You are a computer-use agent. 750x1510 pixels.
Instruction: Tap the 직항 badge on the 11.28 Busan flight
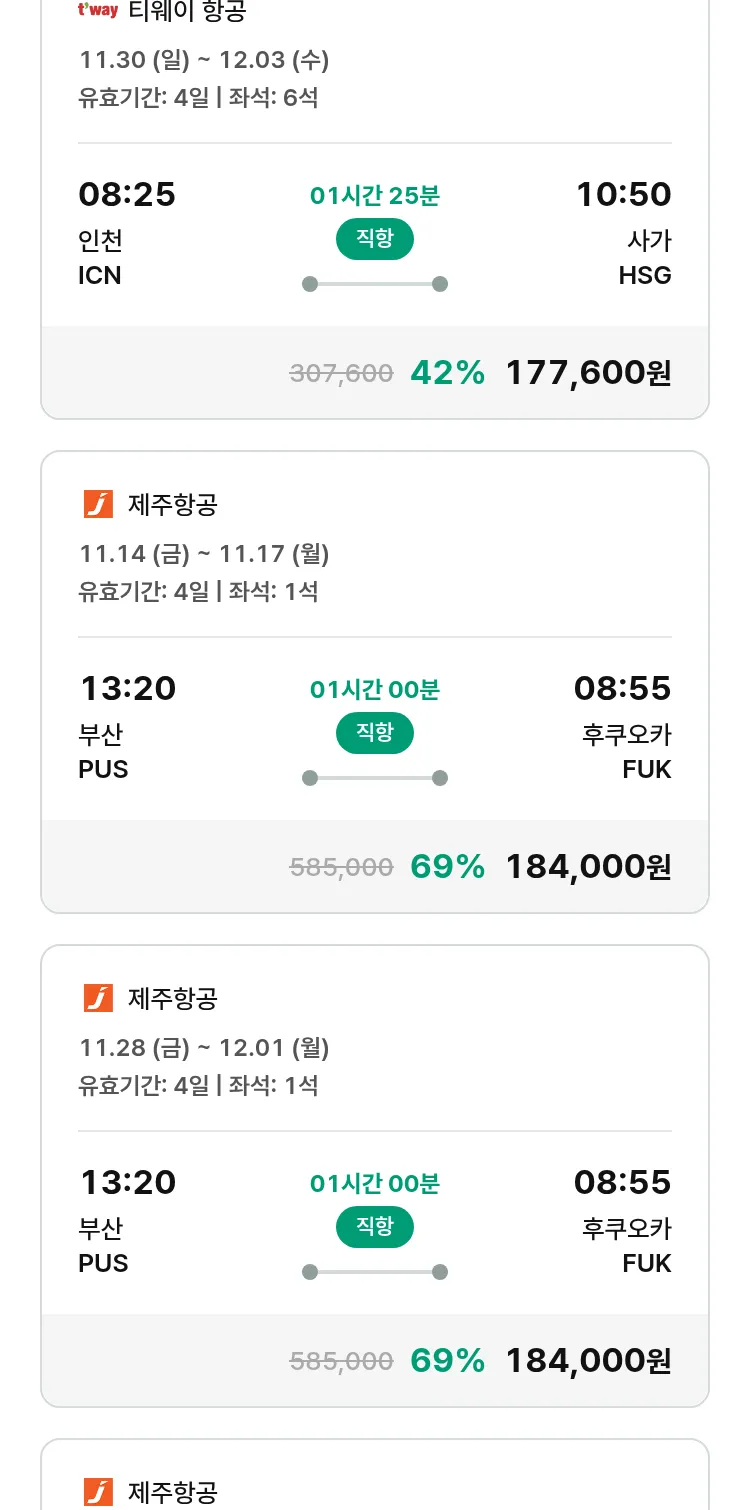click(375, 1227)
